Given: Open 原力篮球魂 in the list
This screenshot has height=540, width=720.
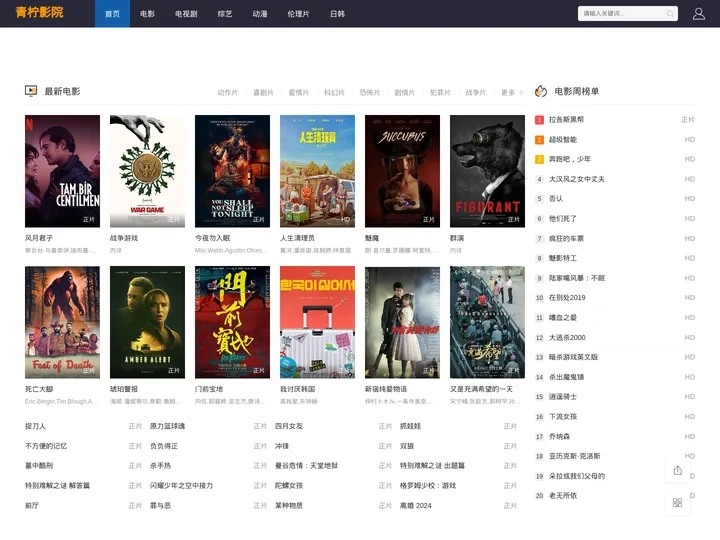Looking at the screenshot, I should pos(167,426).
